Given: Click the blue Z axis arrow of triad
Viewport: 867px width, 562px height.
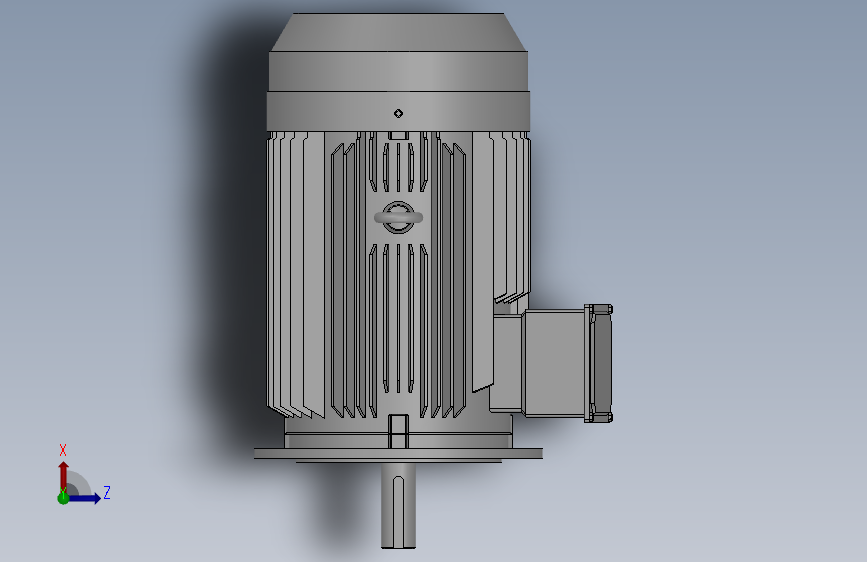Looking at the screenshot, I should tap(85, 498).
